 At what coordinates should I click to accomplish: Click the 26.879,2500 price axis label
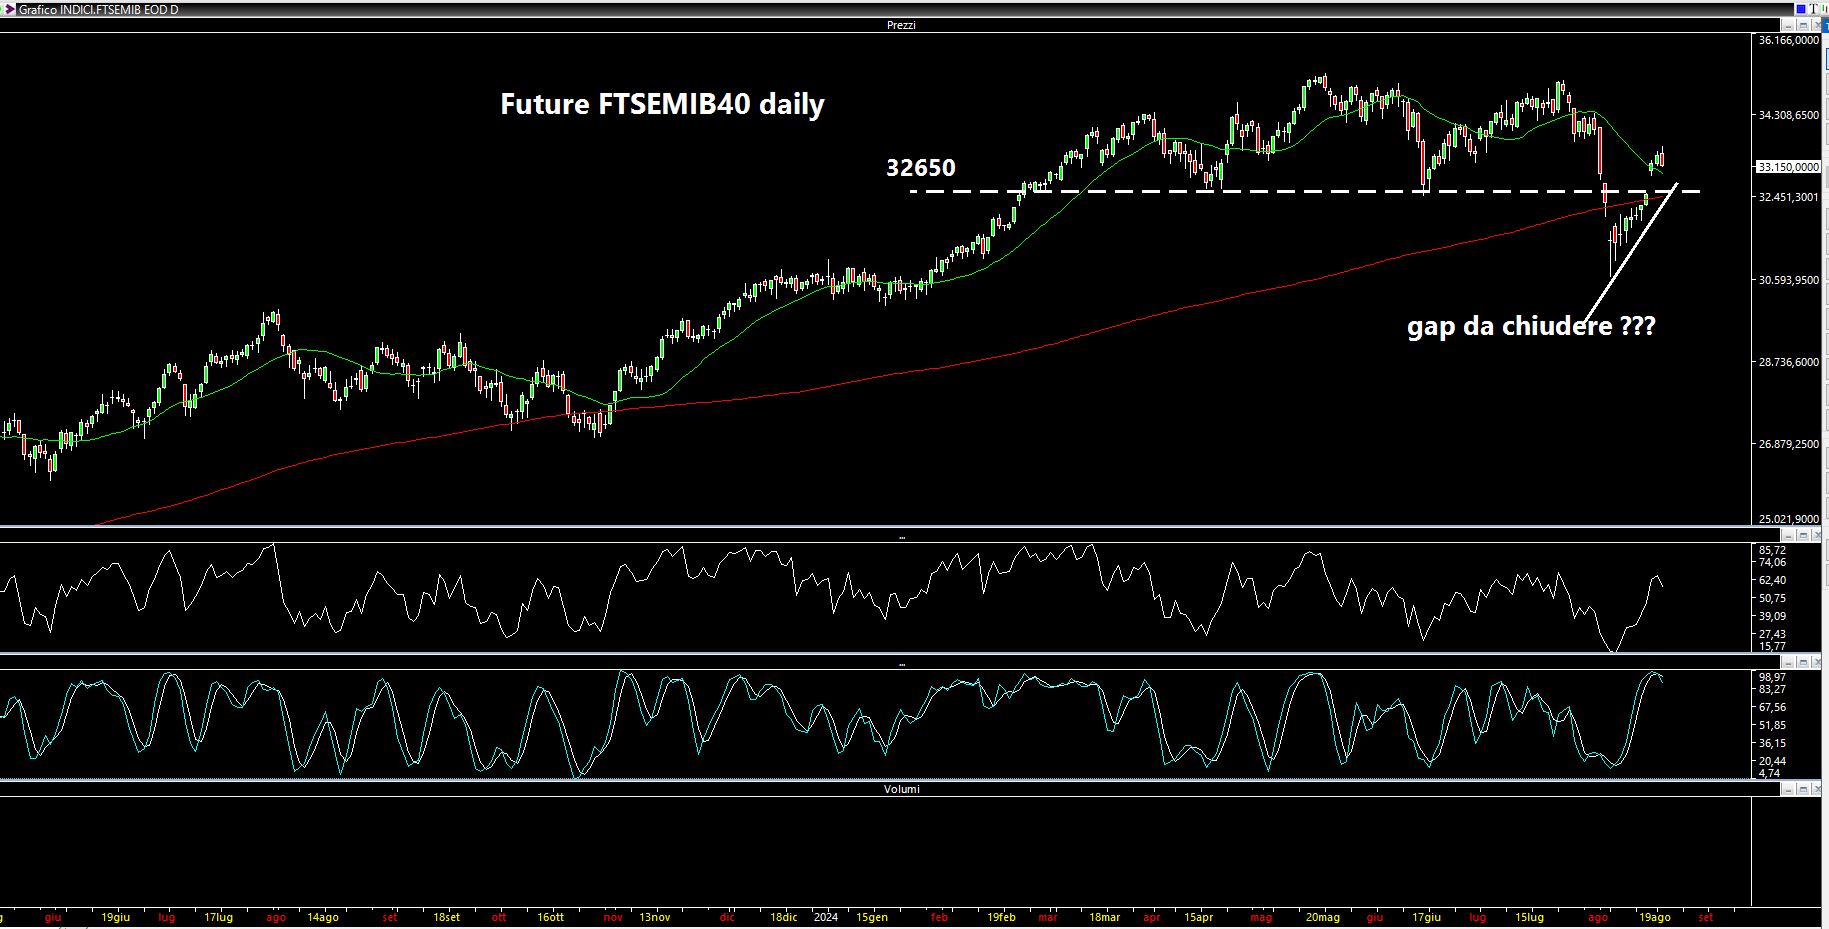click(1788, 444)
